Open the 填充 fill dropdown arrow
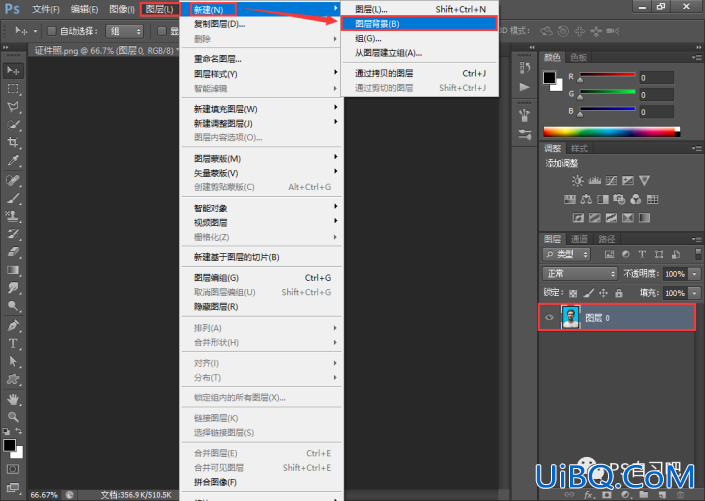The height and width of the screenshot is (501, 705). [x=695, y=293]
